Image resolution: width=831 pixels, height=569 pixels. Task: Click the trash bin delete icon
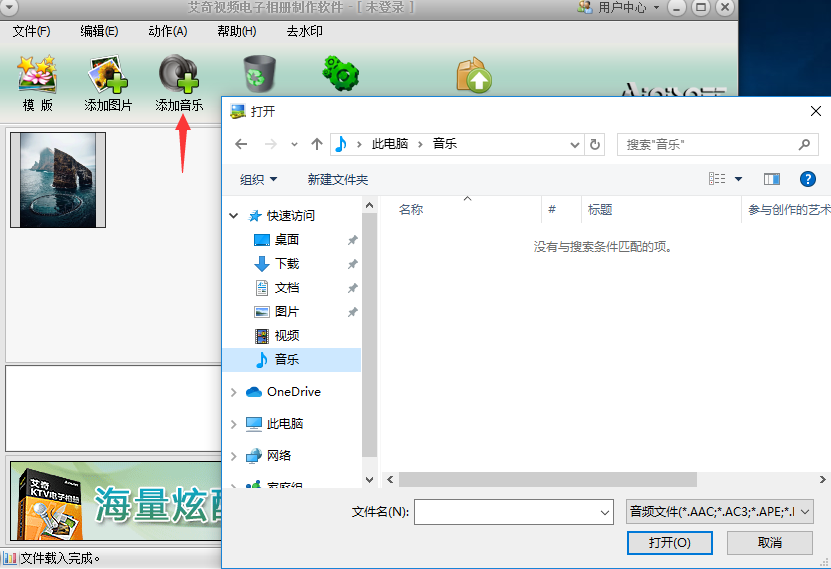[x=259, y=74]
